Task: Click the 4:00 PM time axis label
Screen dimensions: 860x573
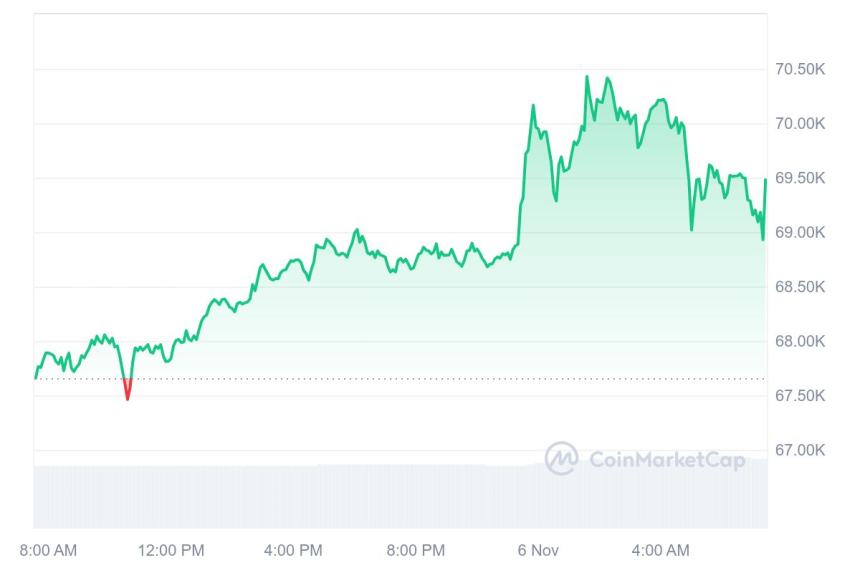Action: point(293,550)
